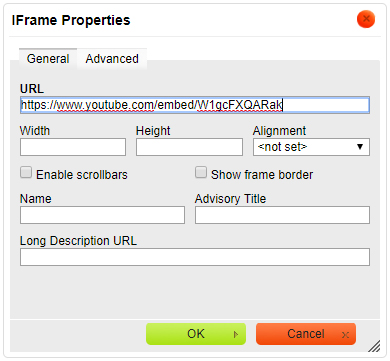390x361 pixels.
Task: Click the dialog resize grip icon
Action: coord(374,346)
